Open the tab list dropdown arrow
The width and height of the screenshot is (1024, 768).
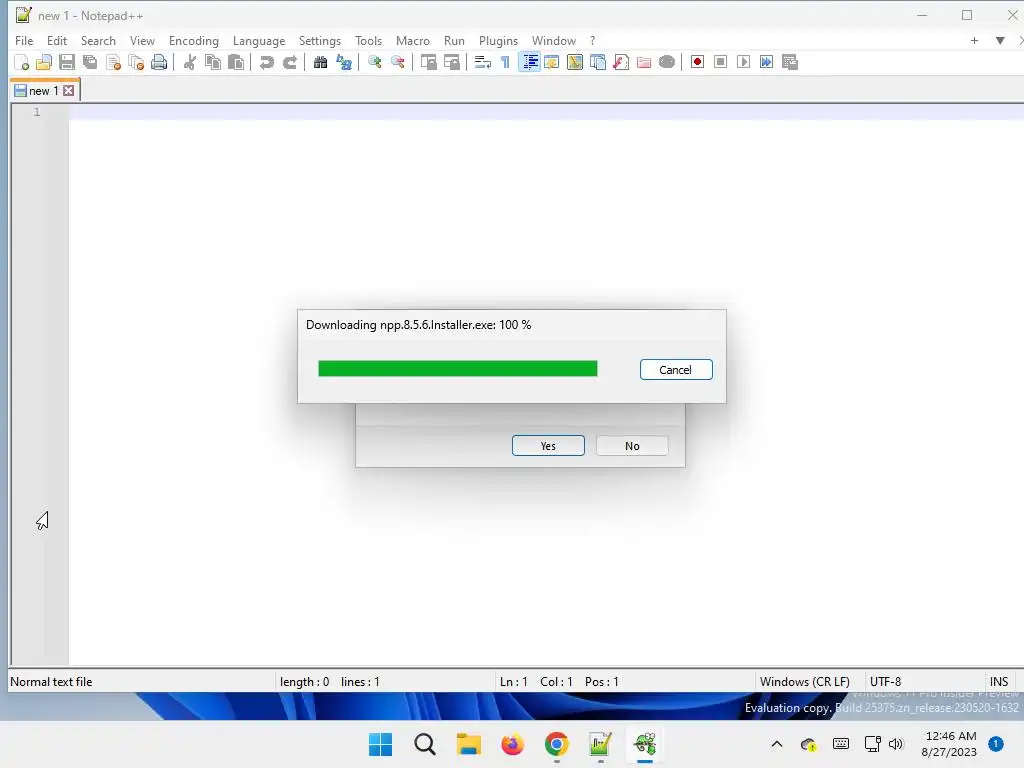[1000, 40]
